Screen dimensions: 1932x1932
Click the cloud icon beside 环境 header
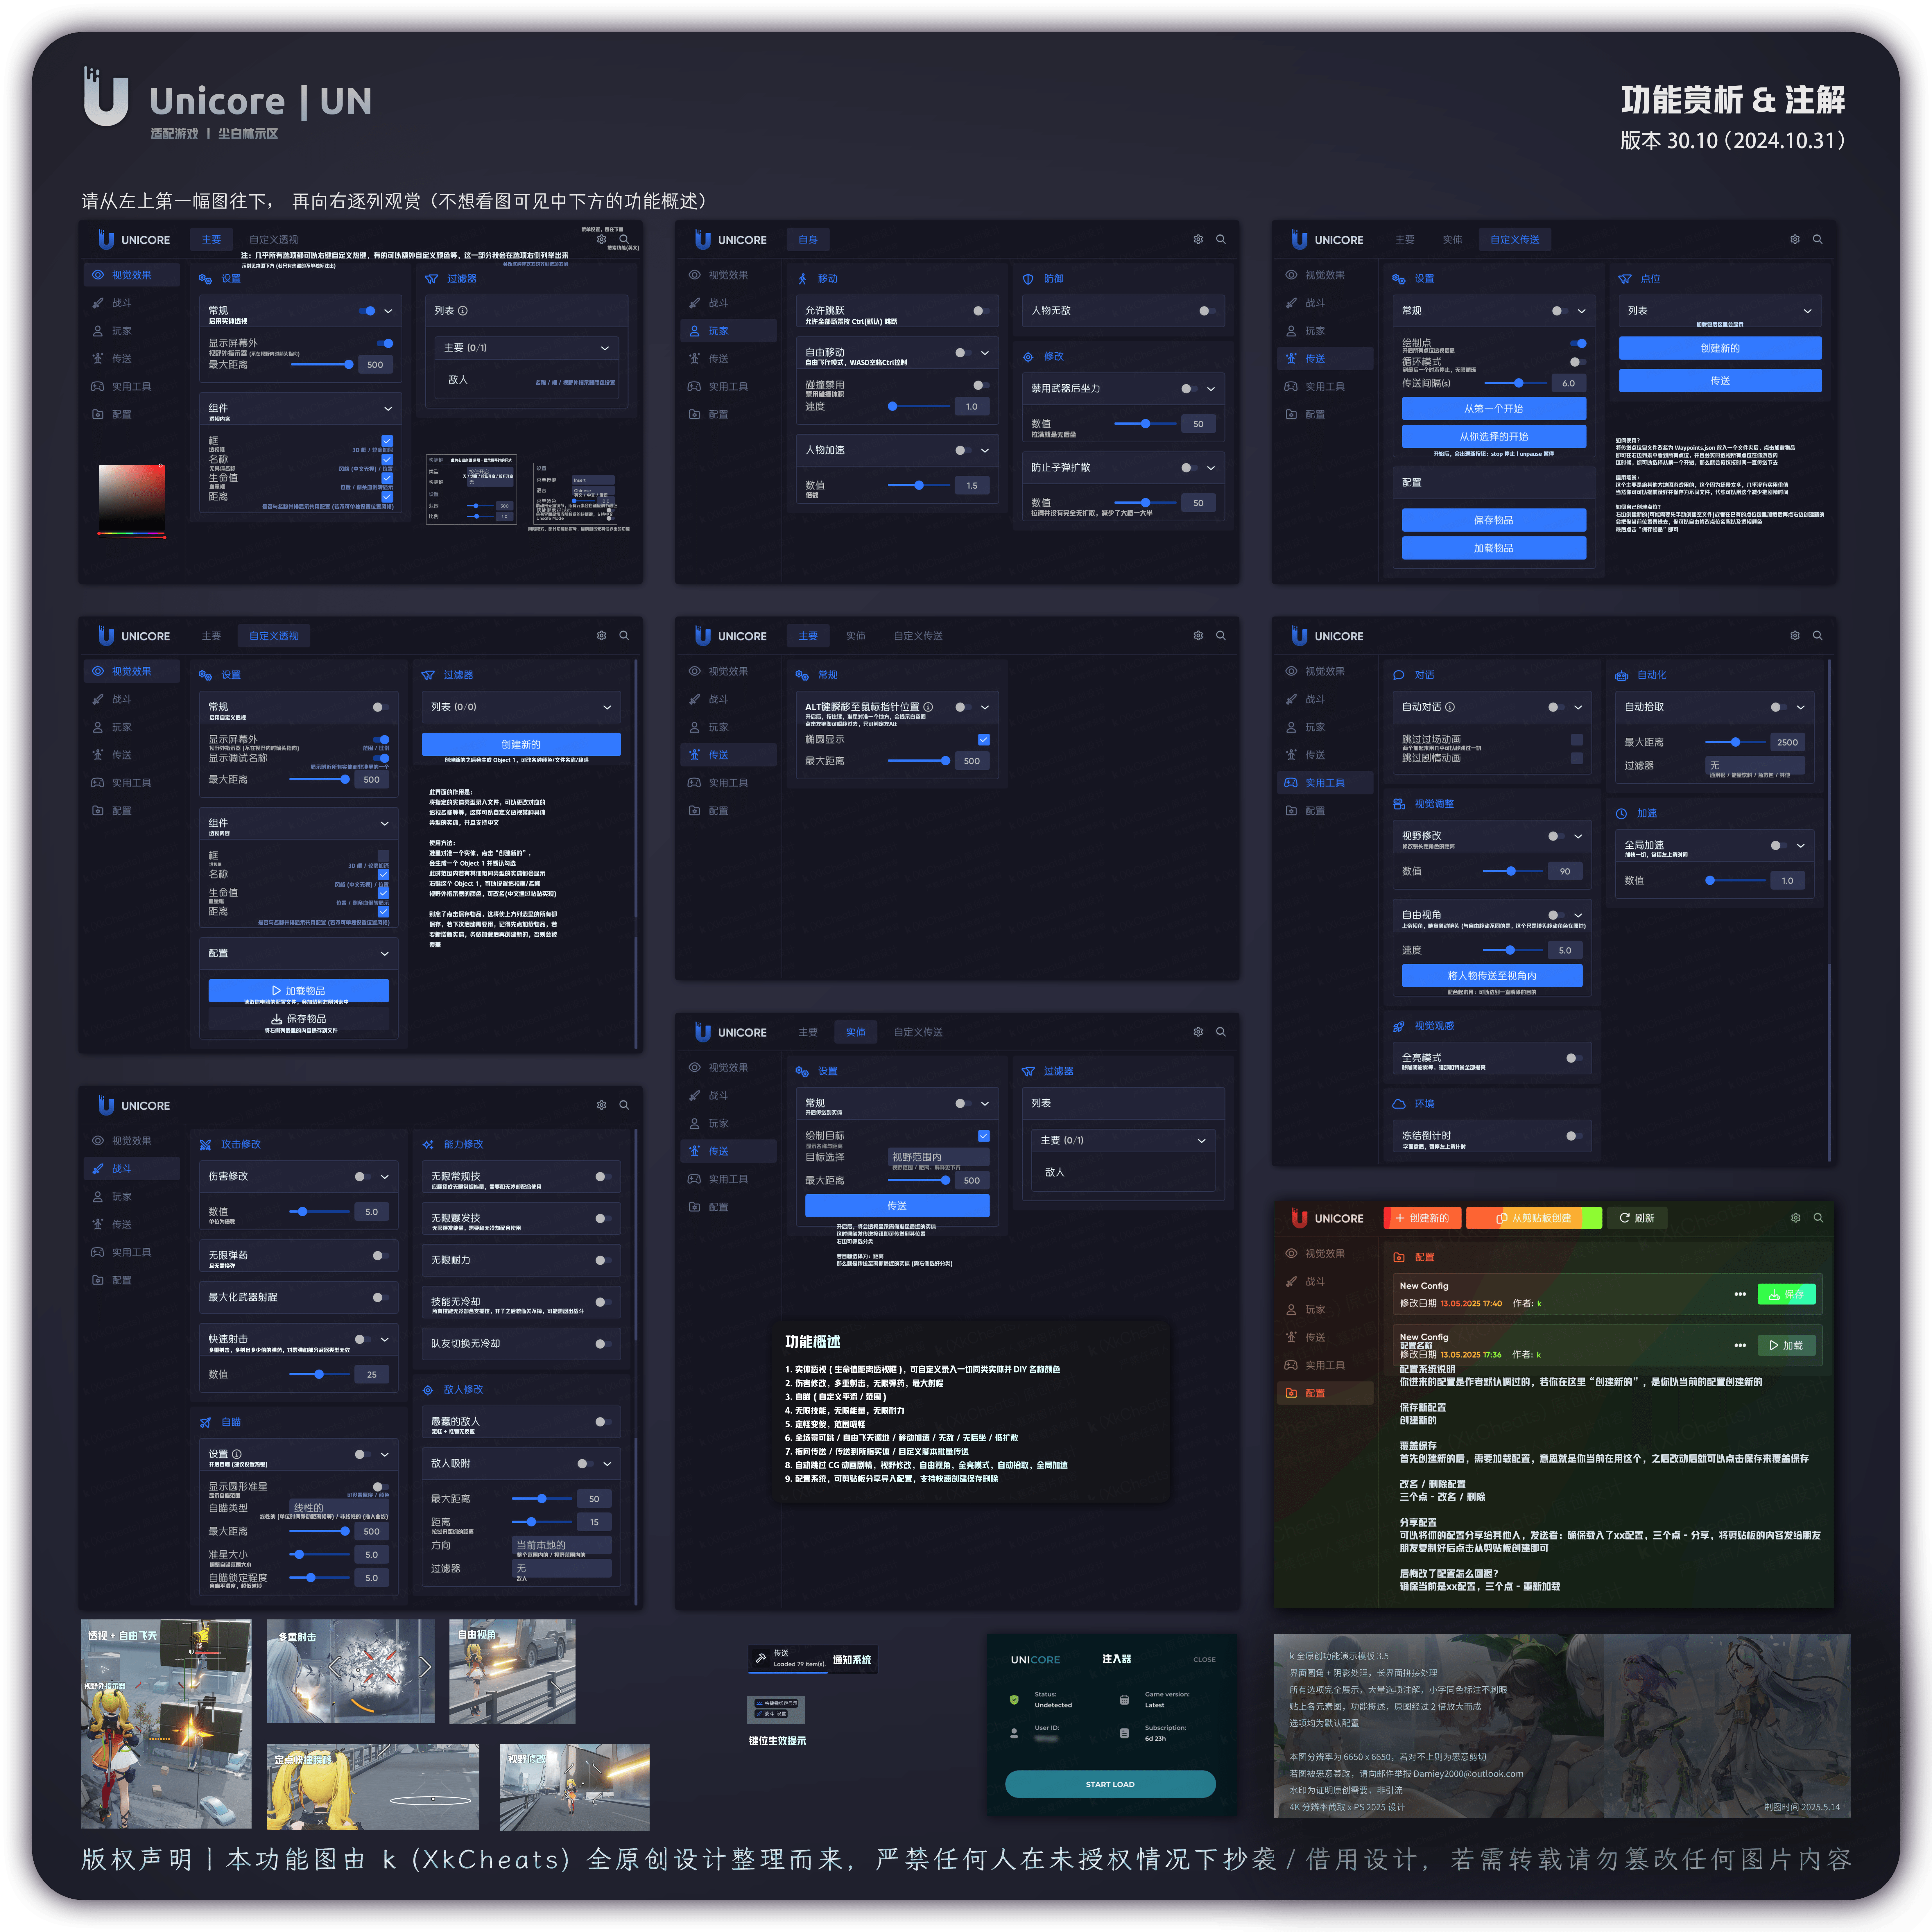tap(1399, 1104)
